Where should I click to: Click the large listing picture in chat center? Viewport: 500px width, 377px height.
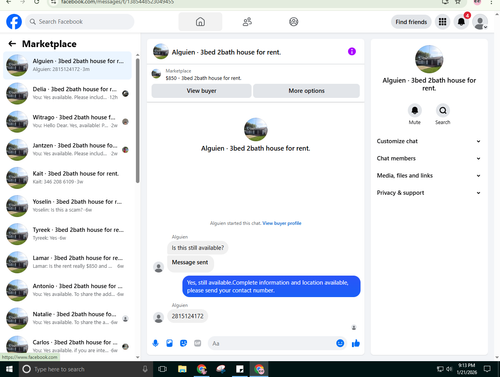tap(256, 129)
